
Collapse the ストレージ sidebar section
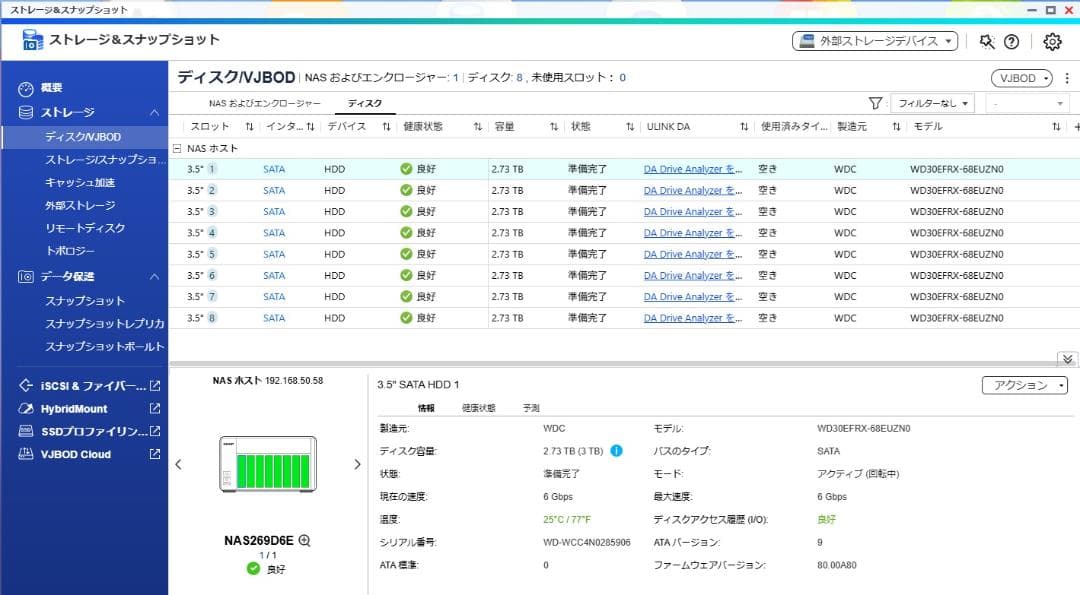click(x=156, y=112)
